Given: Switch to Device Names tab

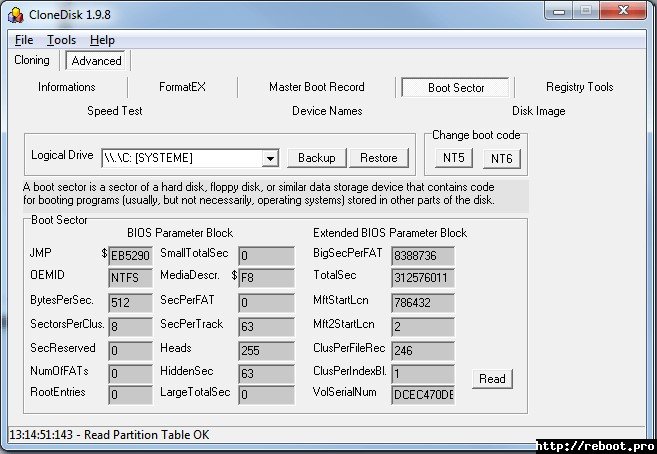Looking at the screenshot, I should coord(327,111).
